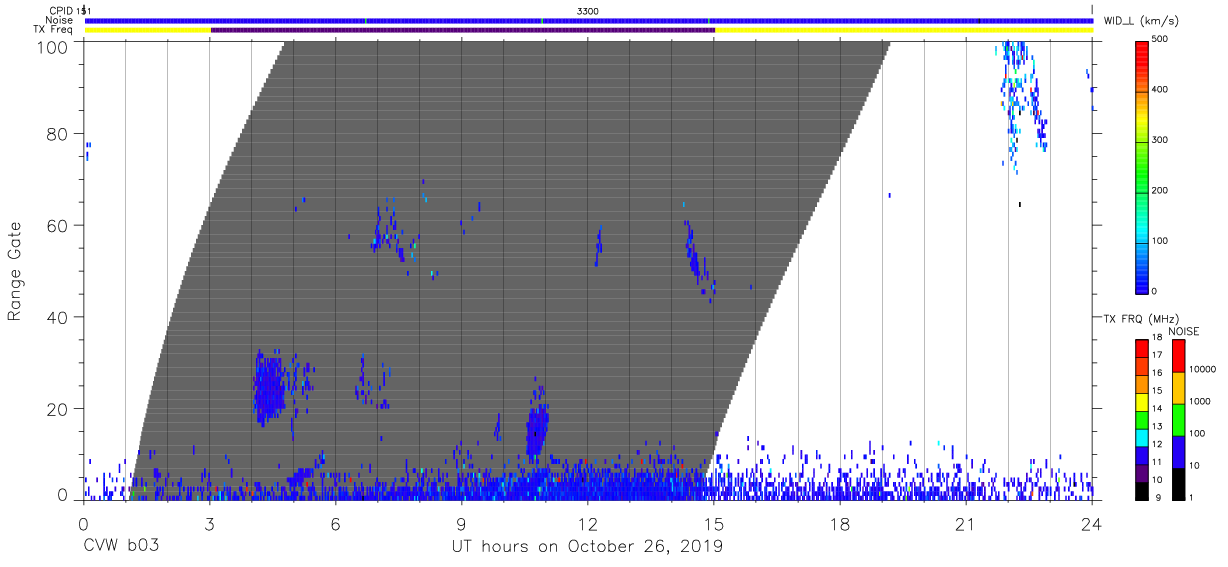Click the '40' tick on the Range Gate axis
The image size is (1228, 567).
coord(59,317)
